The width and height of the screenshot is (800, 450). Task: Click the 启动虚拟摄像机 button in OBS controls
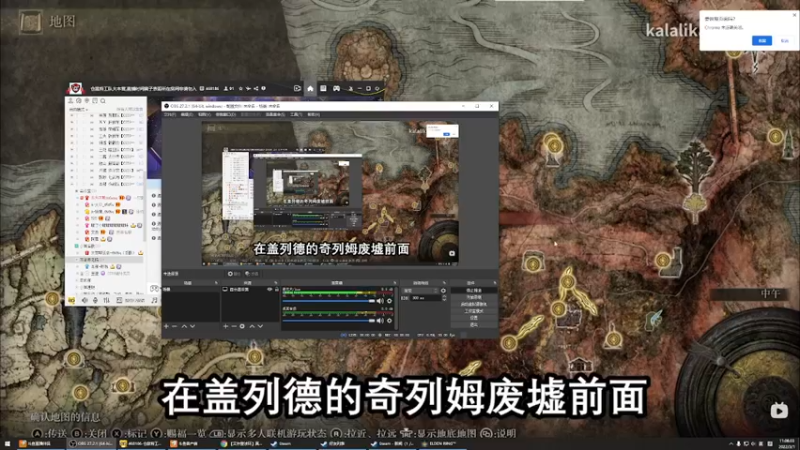click(x=473, y=304)
